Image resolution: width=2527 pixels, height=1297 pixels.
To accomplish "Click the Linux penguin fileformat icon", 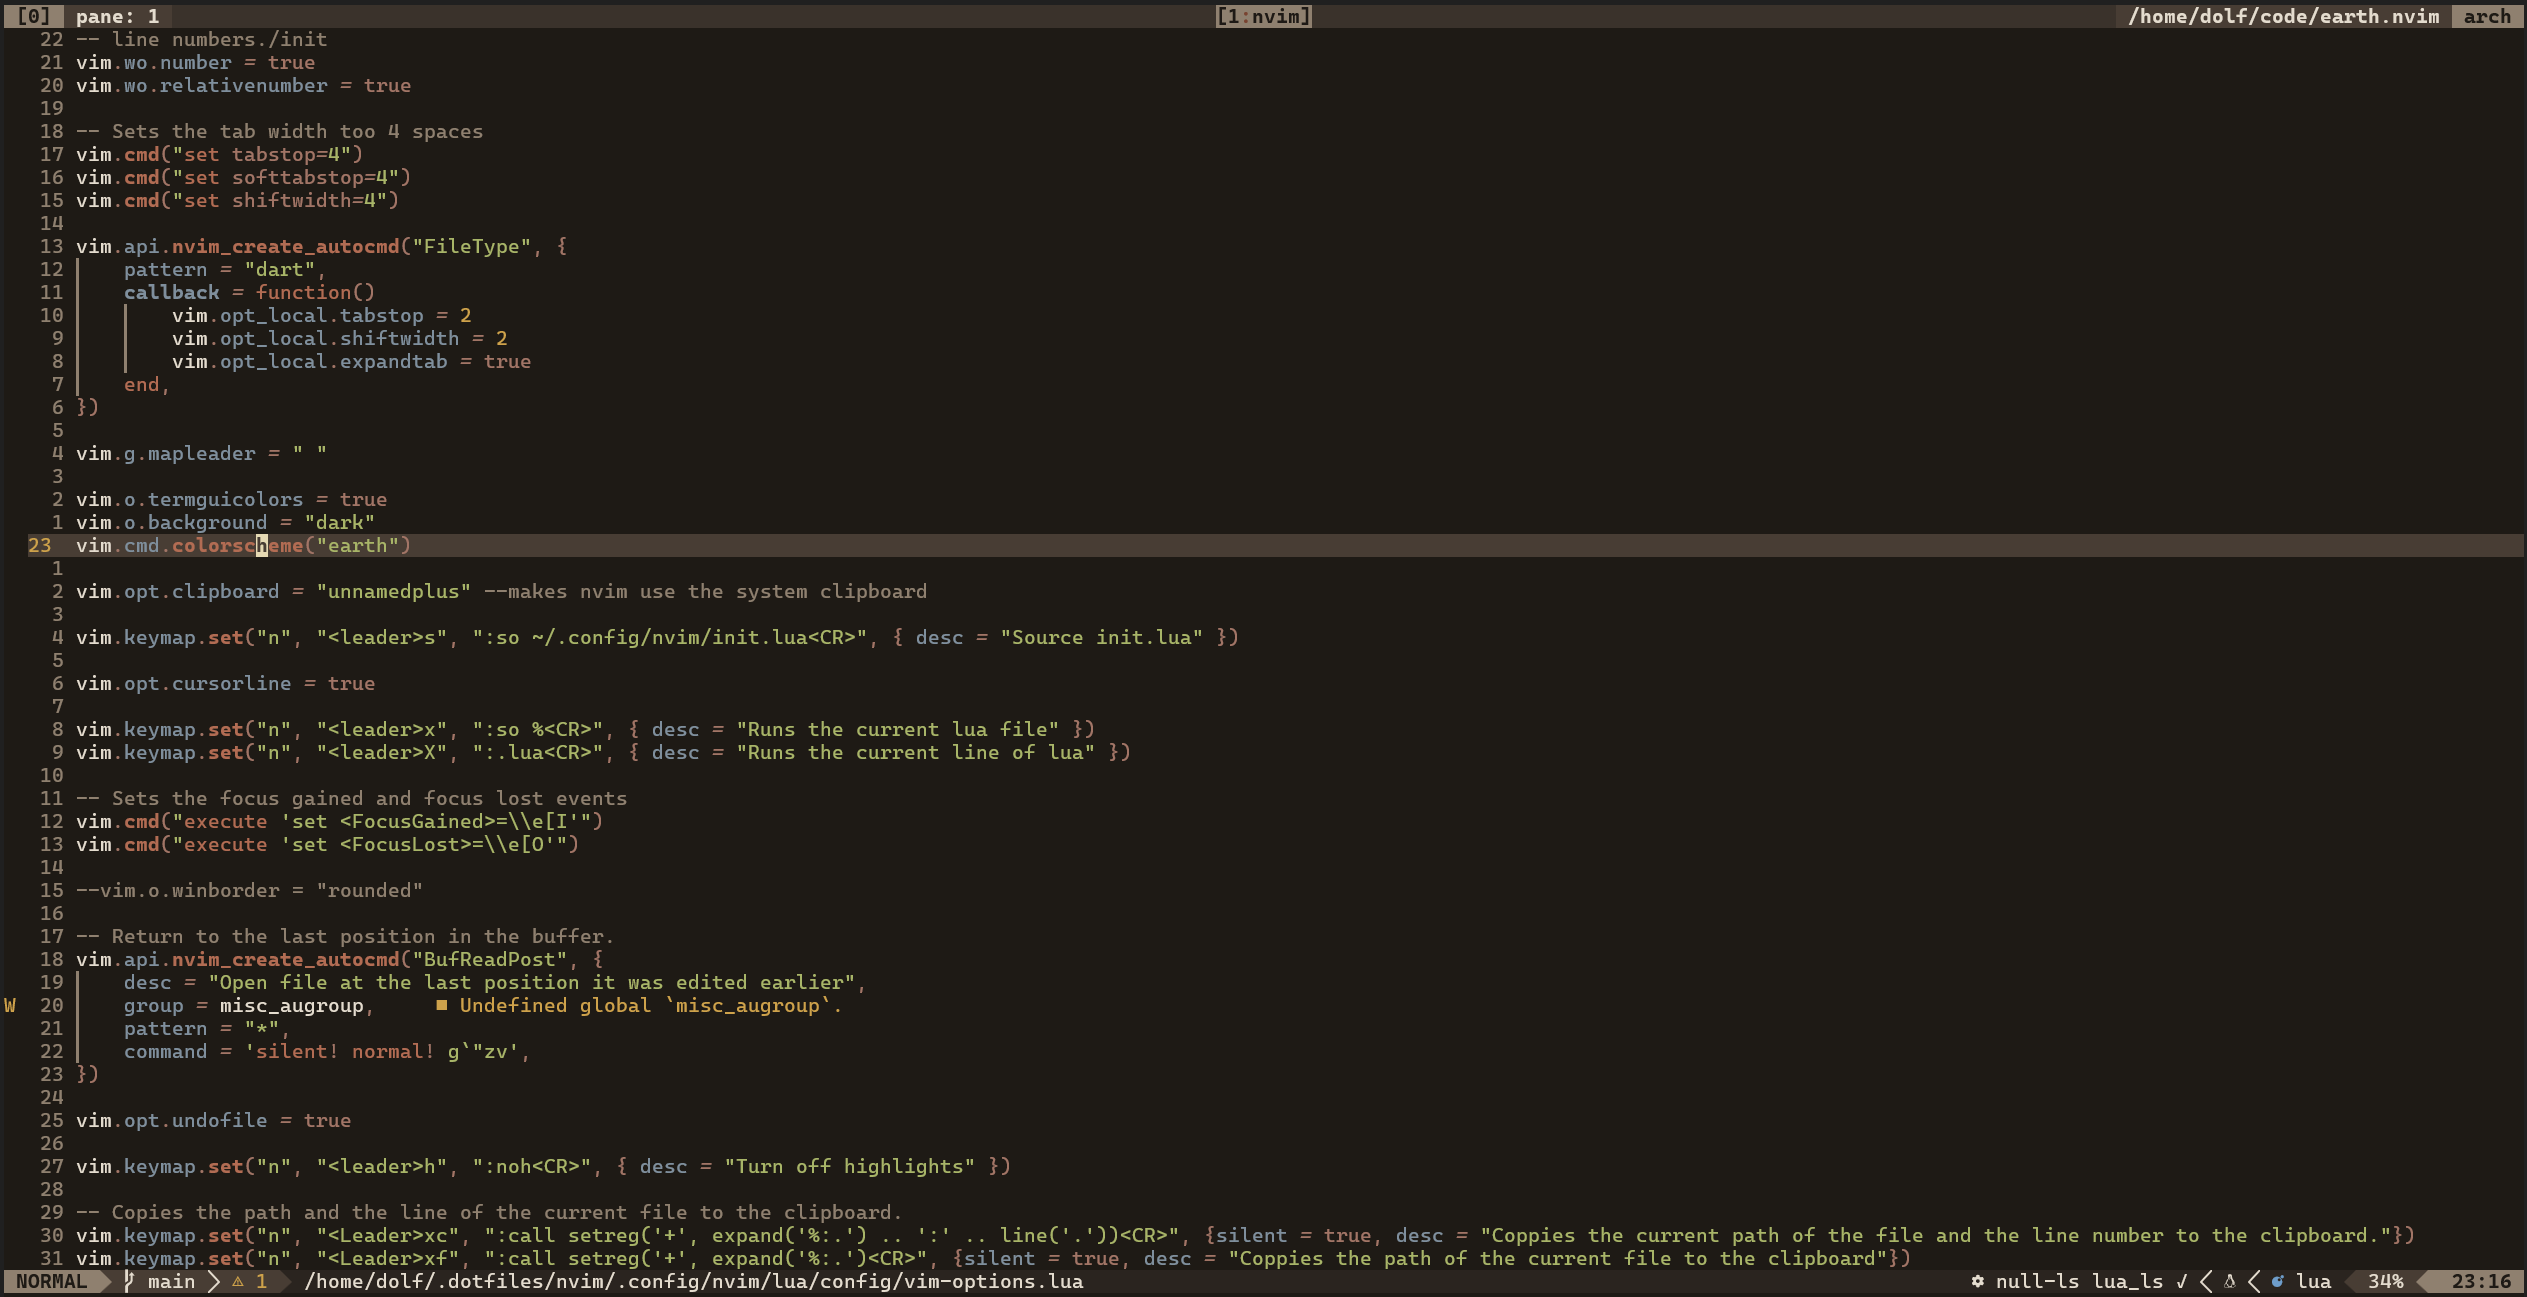I will click(x=2229, y=1281).
